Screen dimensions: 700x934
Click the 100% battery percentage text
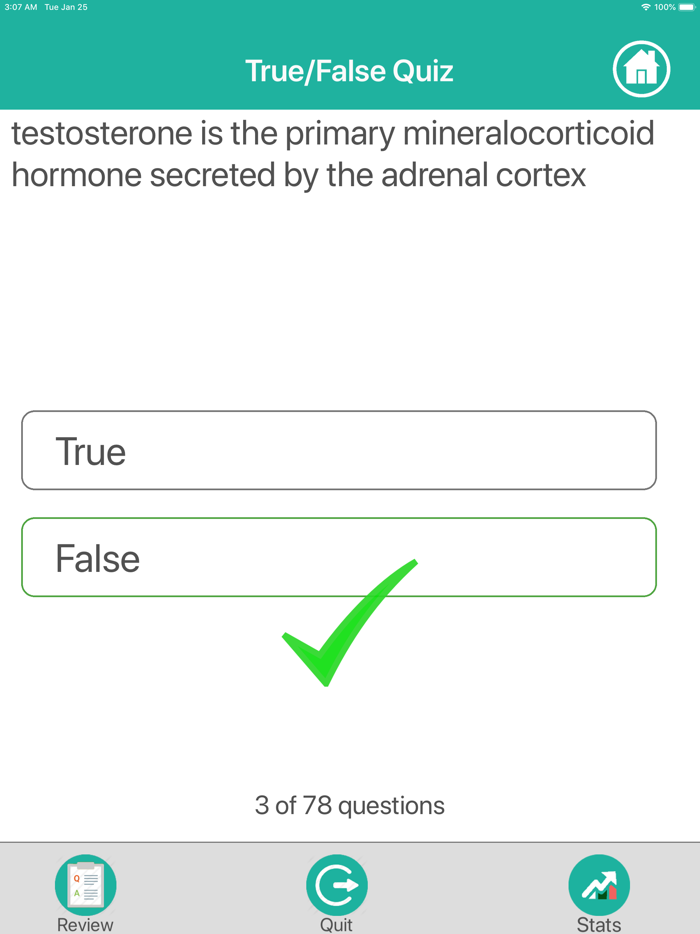tap(663, 6)
